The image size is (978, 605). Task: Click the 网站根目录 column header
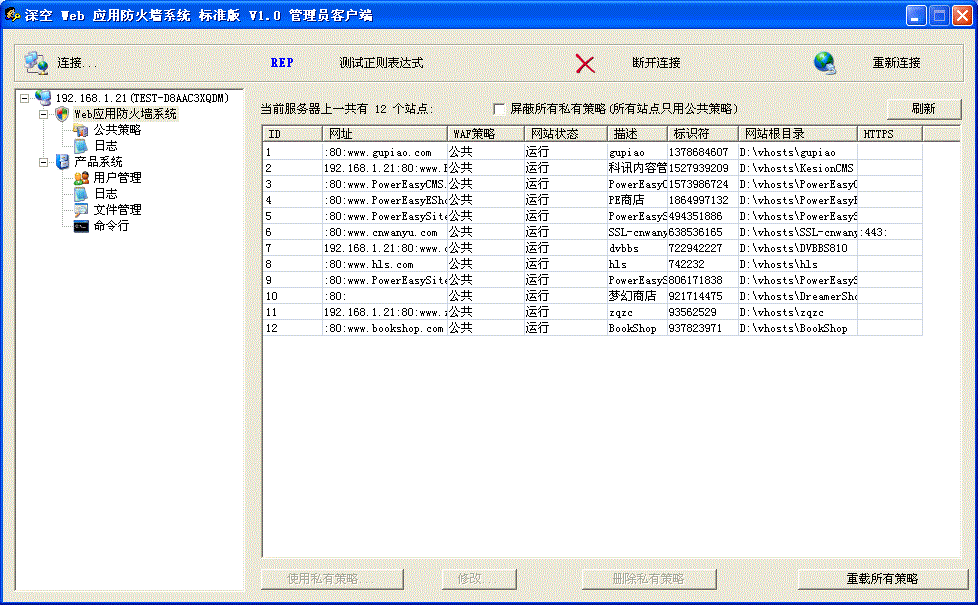pos(798,134)
